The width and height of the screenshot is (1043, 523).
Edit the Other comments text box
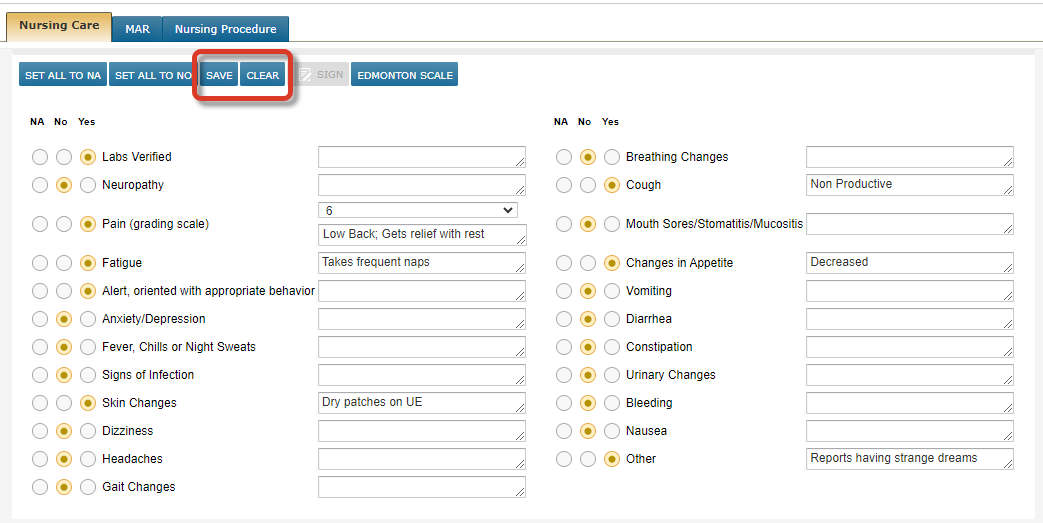coord(909,459)
